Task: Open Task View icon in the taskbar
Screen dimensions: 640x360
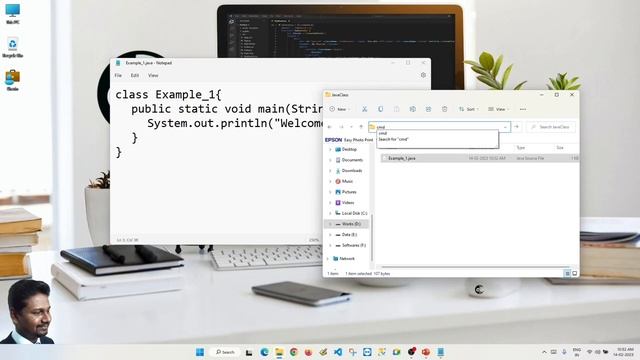Action: click(x=249, y=352)
